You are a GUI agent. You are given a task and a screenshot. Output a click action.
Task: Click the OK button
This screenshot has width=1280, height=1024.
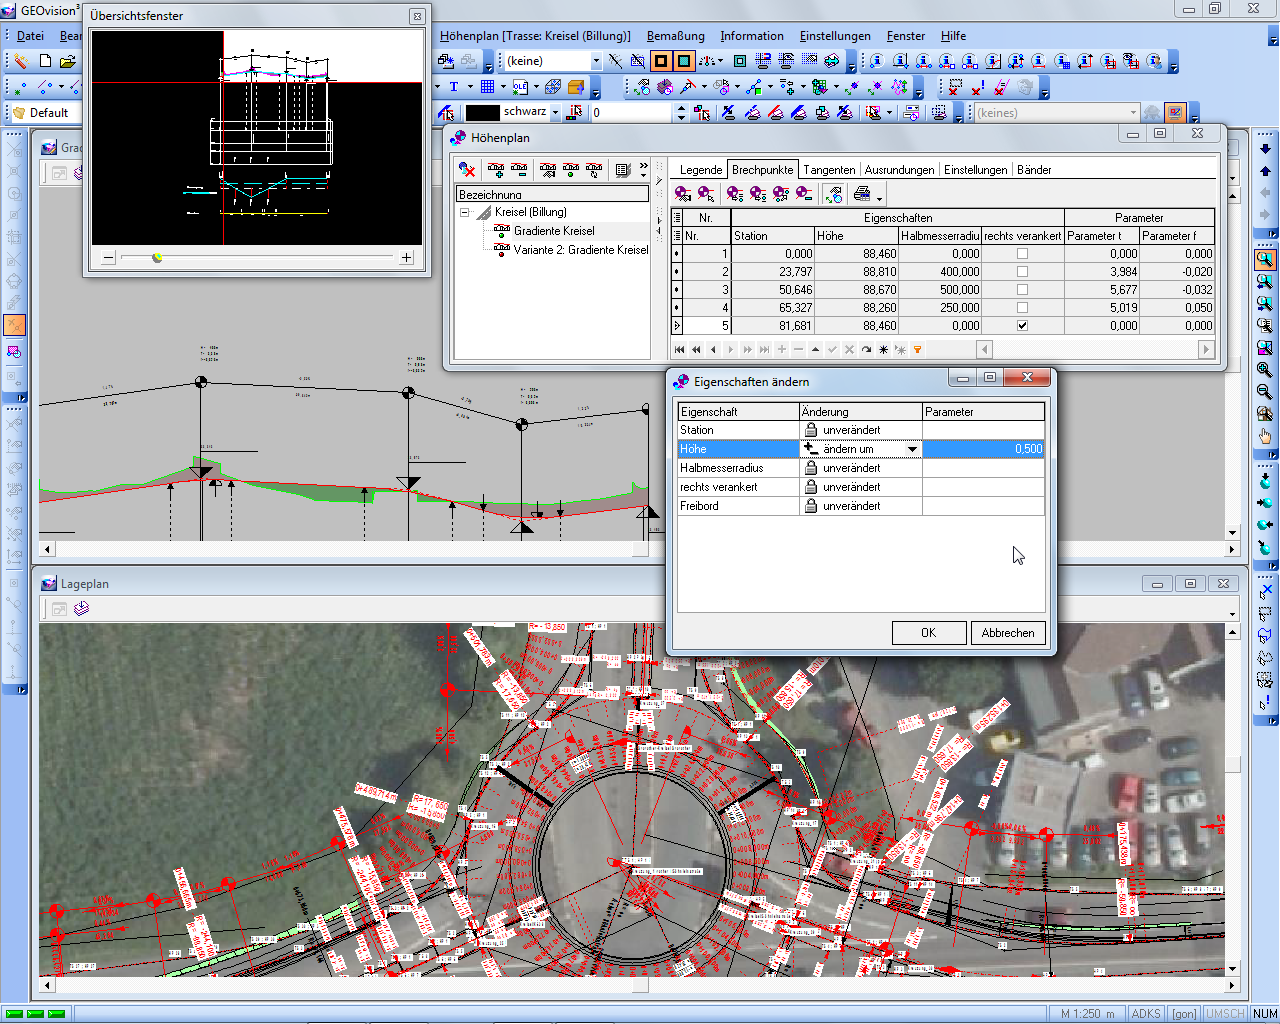click(x=928, y=633)
